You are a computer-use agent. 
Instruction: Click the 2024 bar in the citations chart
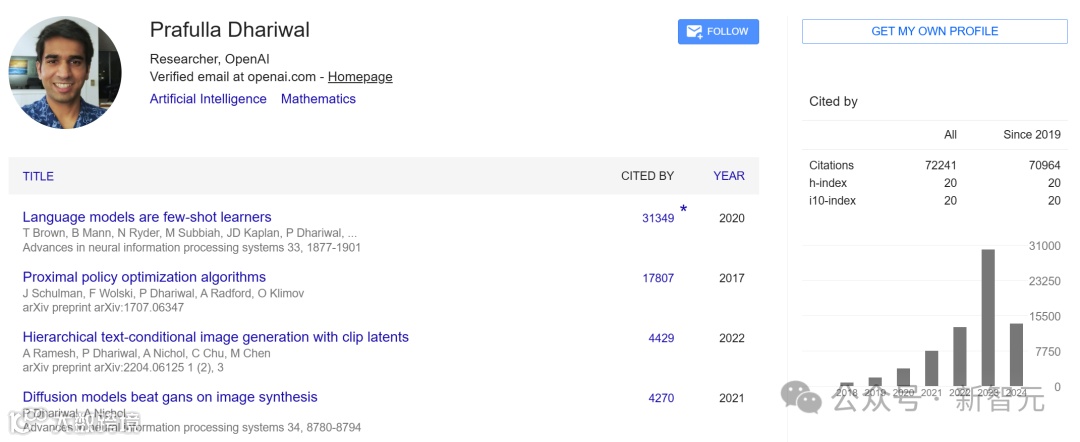click(x=1016, y=355)
